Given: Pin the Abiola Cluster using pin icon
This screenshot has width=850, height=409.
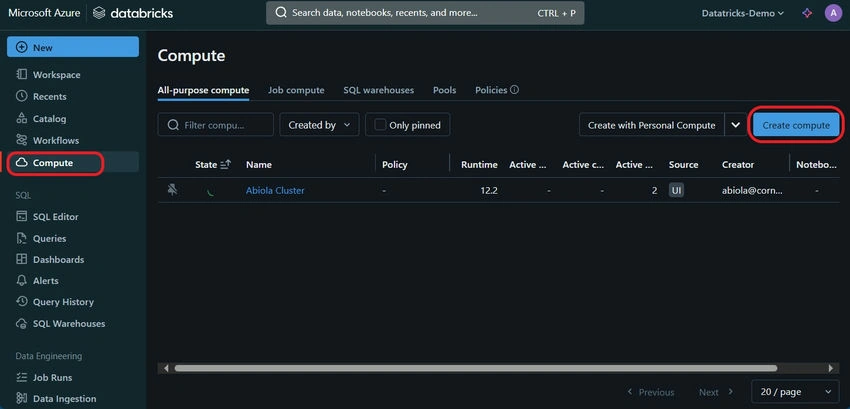Looking at the screenshot, I should (172, 190).
